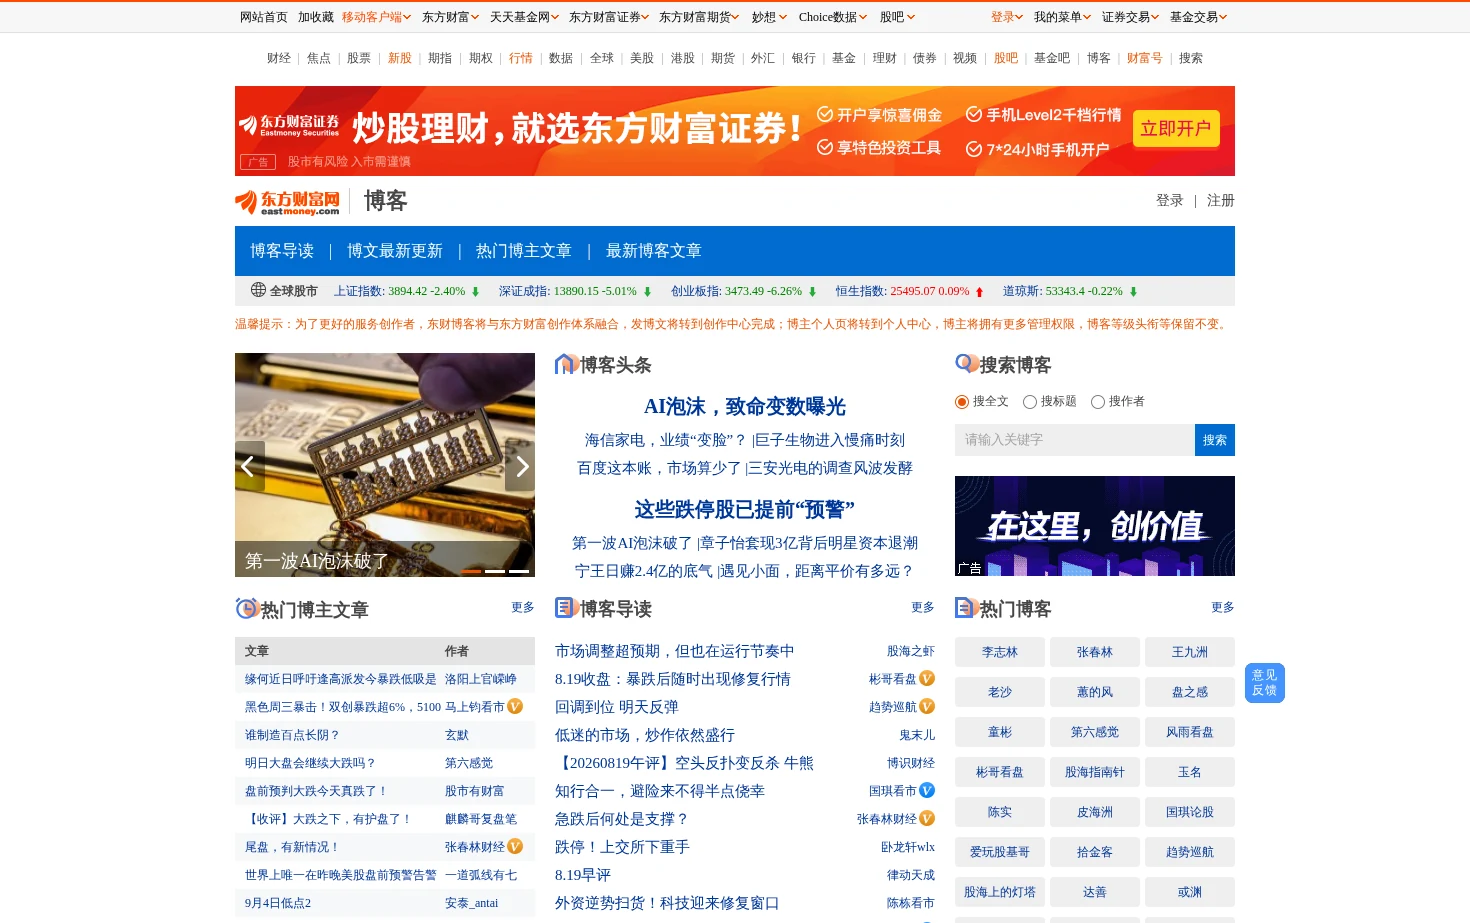The width and height of the screenshot is (1470, 923).
Task: Click the 注册 link
Action: 1221,200
